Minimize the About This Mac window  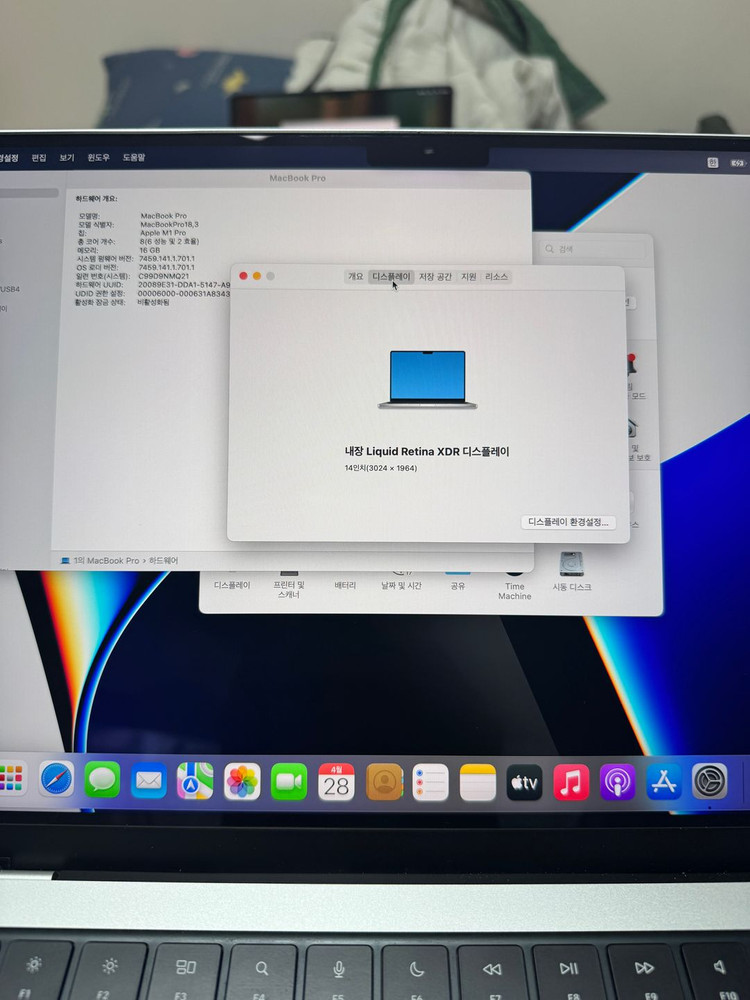[x=256, y=276]
